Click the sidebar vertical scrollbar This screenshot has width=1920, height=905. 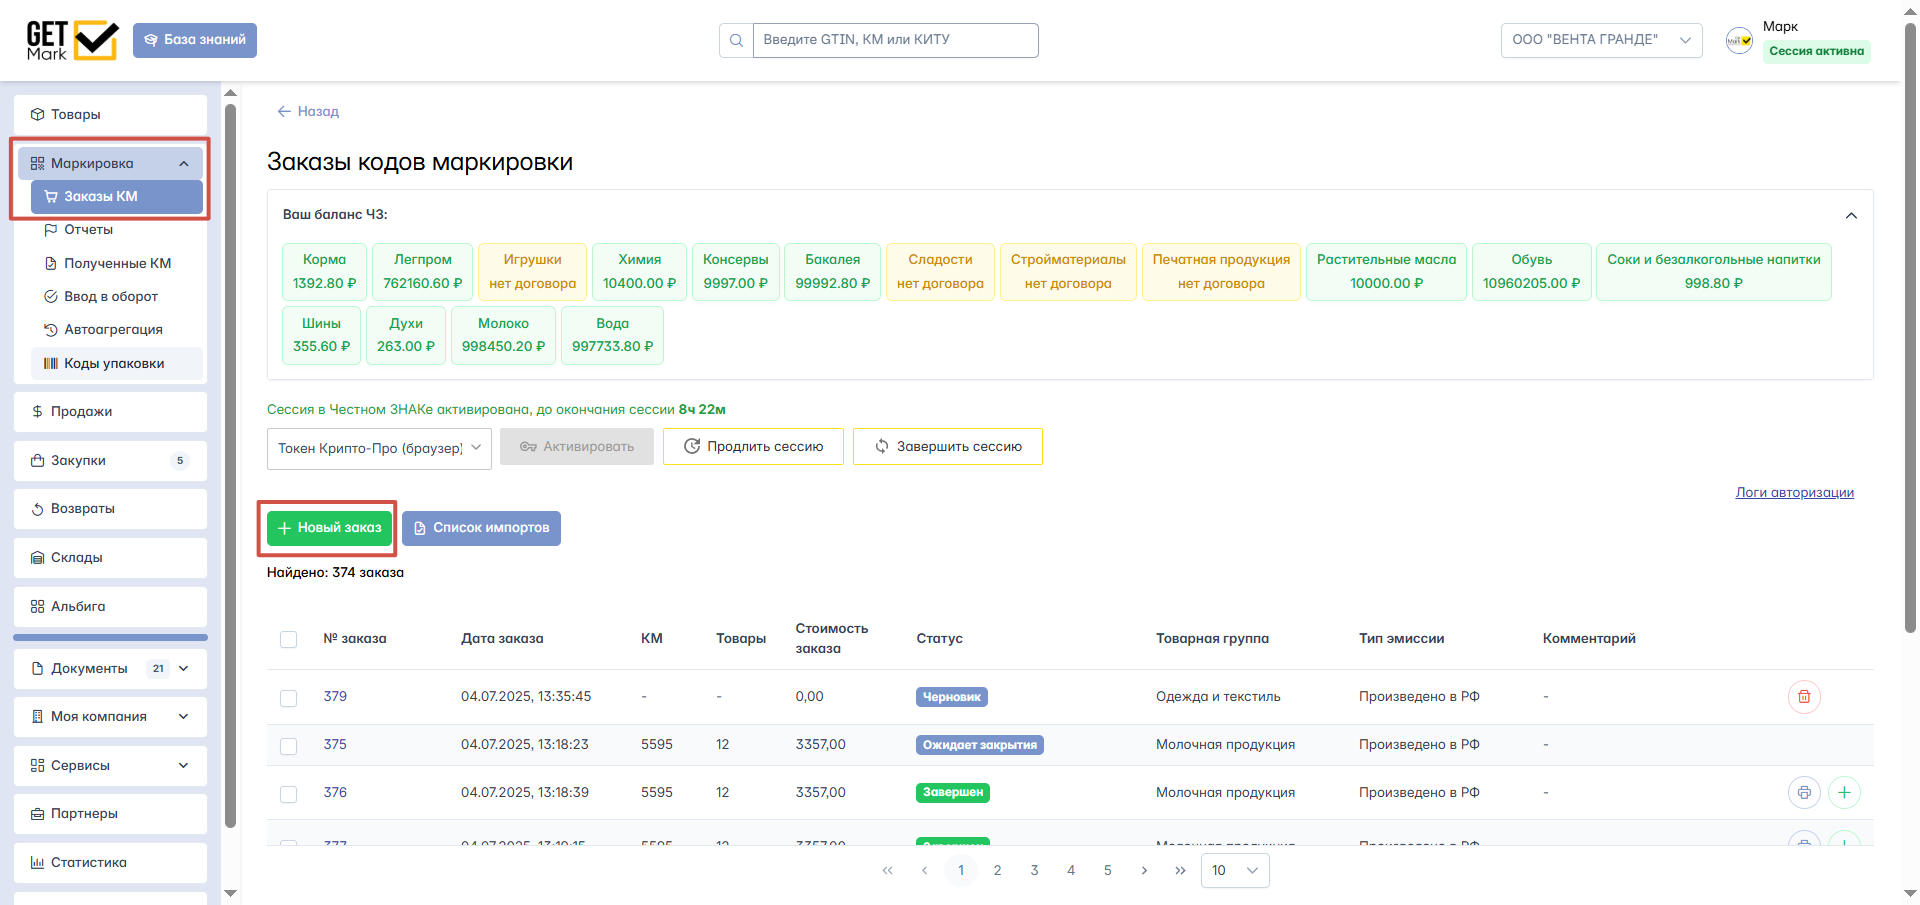(x=230, y=460)
